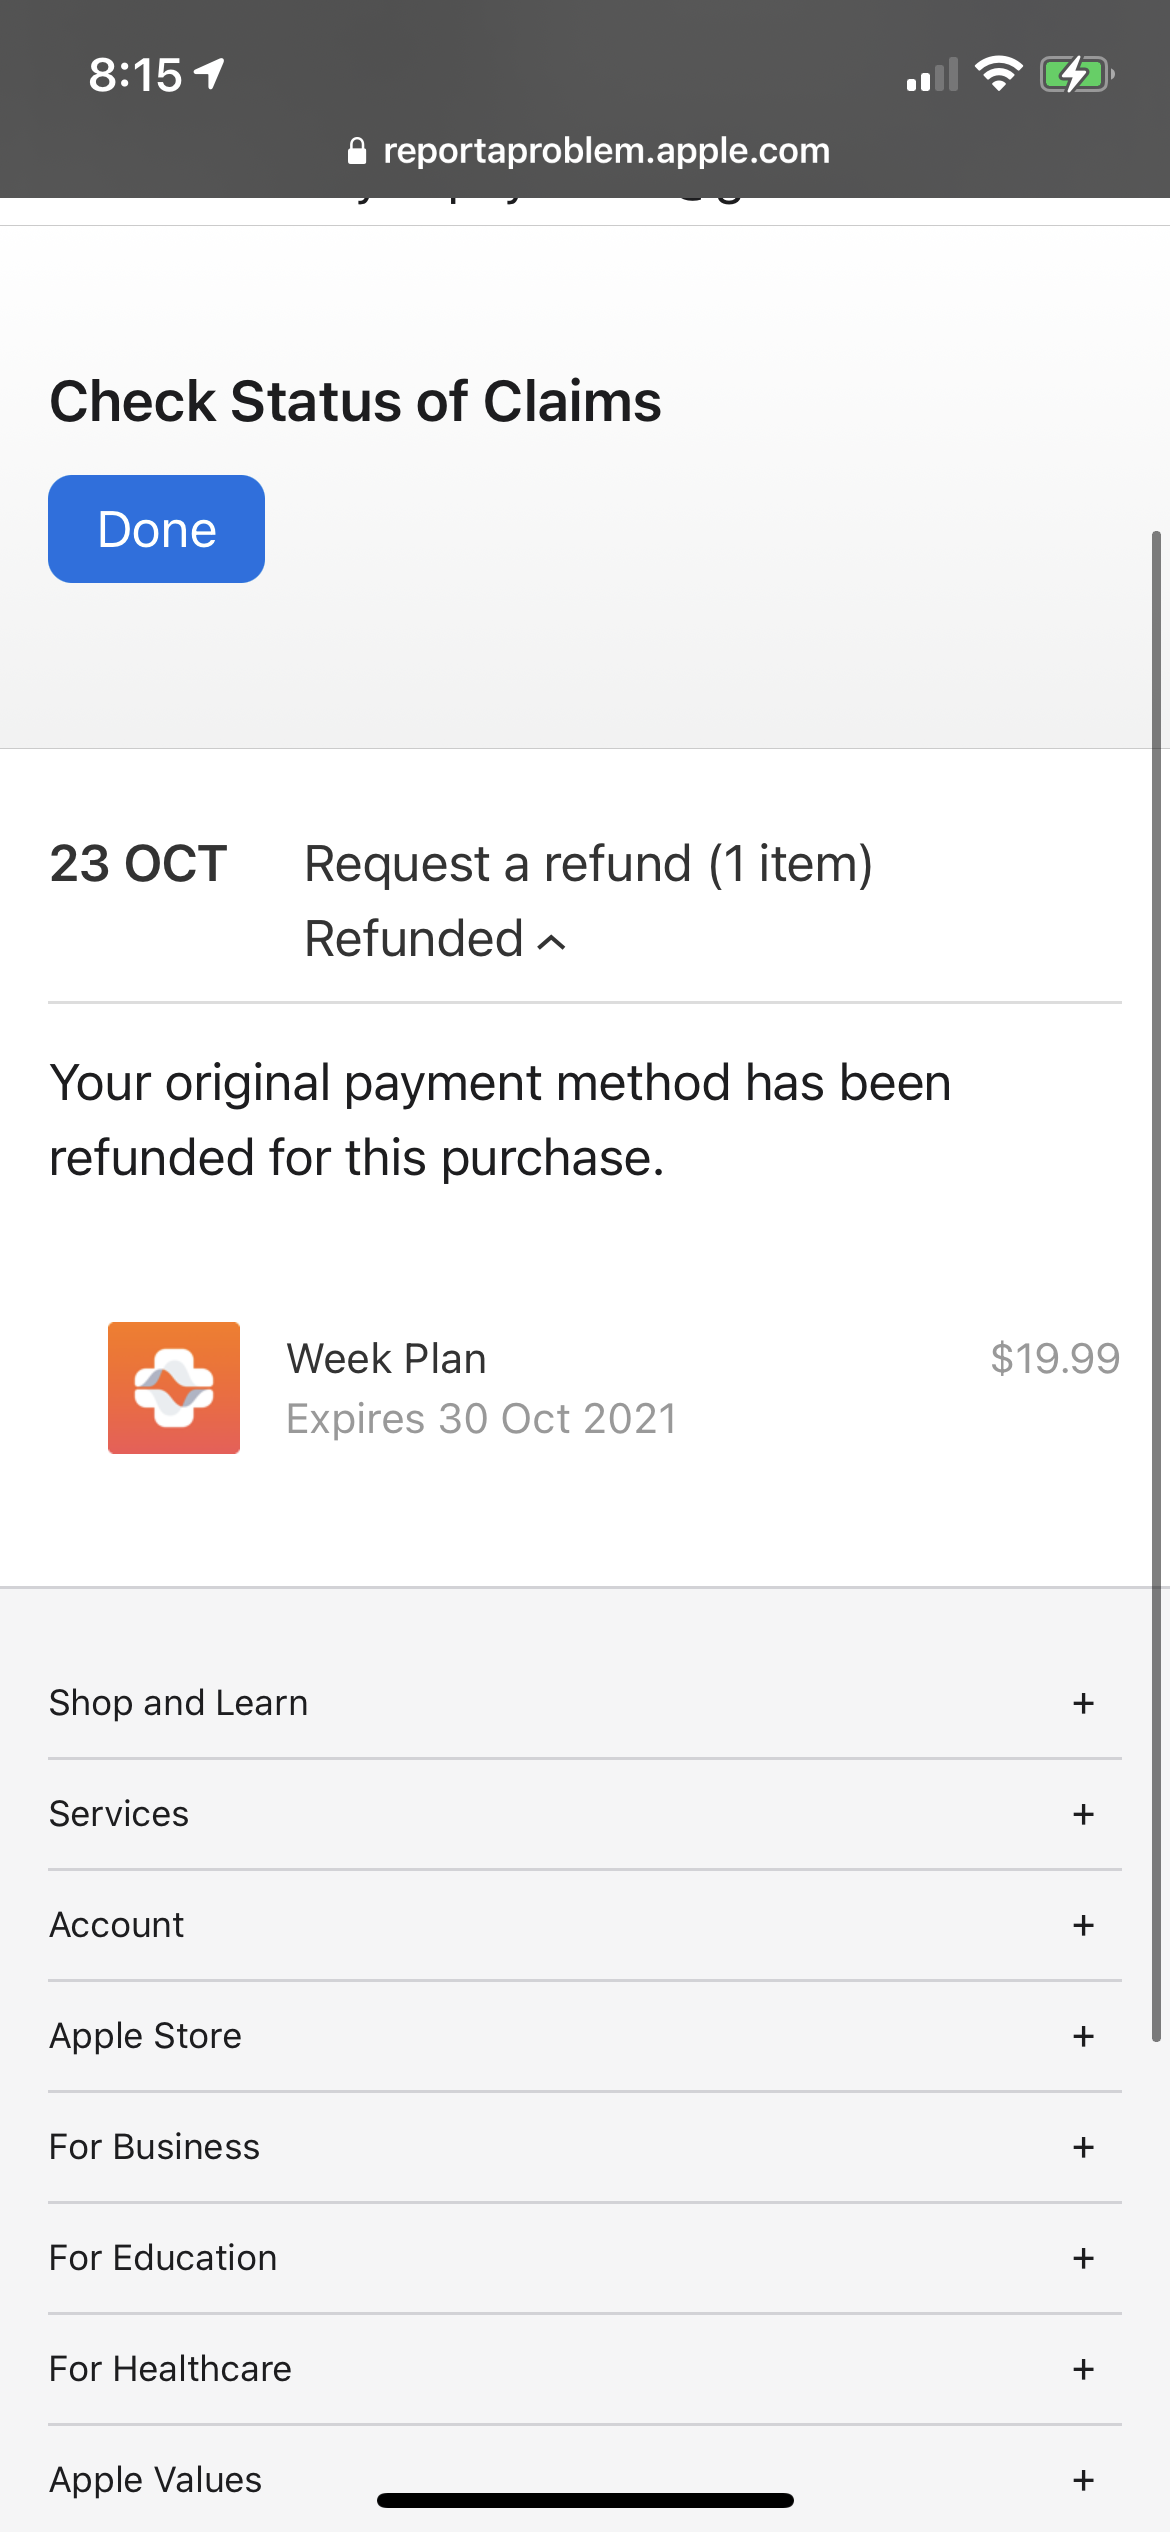Tap the Done button
Screen dimensions: 1170x2532
[x=156, y=528]
